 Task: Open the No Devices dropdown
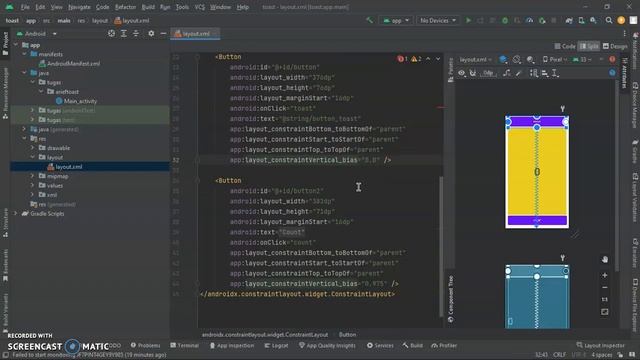438,20
